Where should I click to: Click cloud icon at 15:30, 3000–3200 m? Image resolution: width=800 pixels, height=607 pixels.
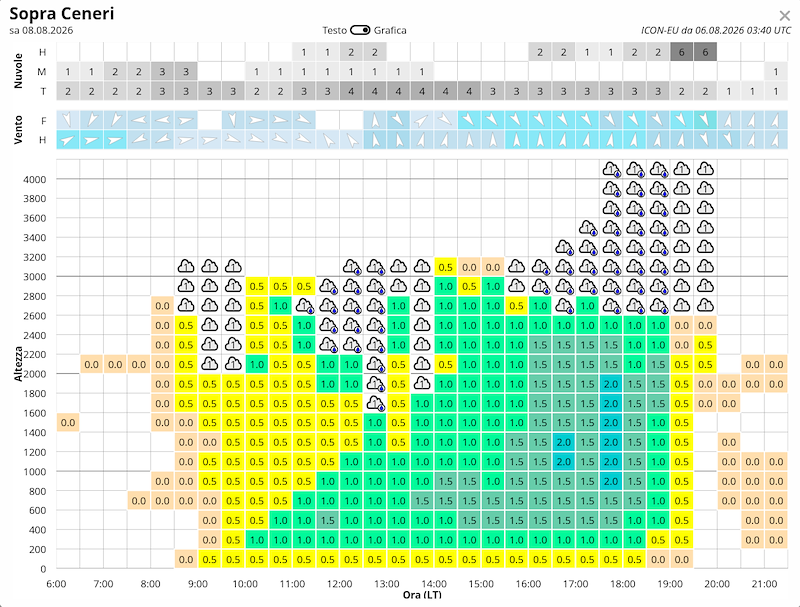click(x=516, y=267)
